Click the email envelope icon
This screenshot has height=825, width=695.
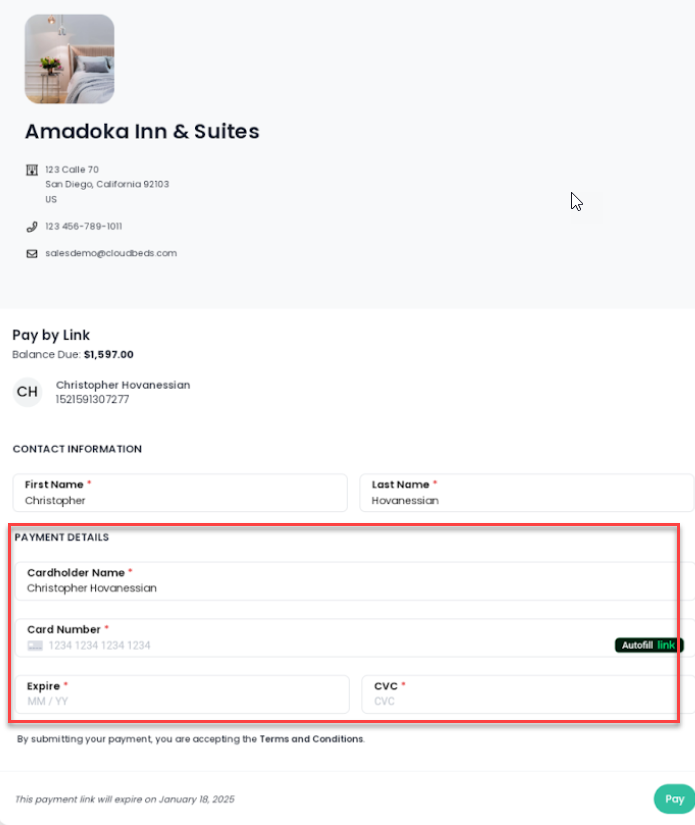point(32,254)
